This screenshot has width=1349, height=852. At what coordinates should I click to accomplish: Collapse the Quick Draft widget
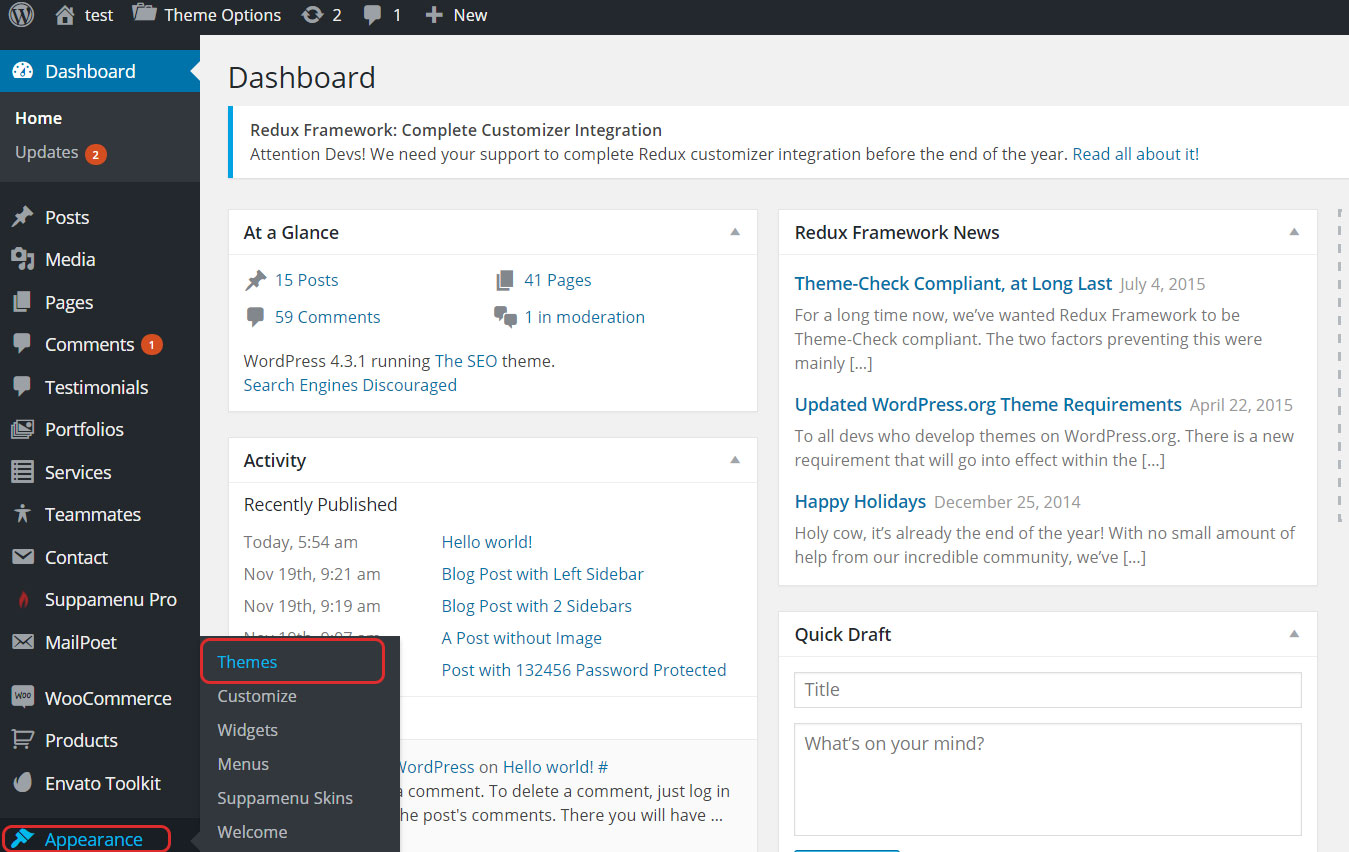(x=1294, y=634)
